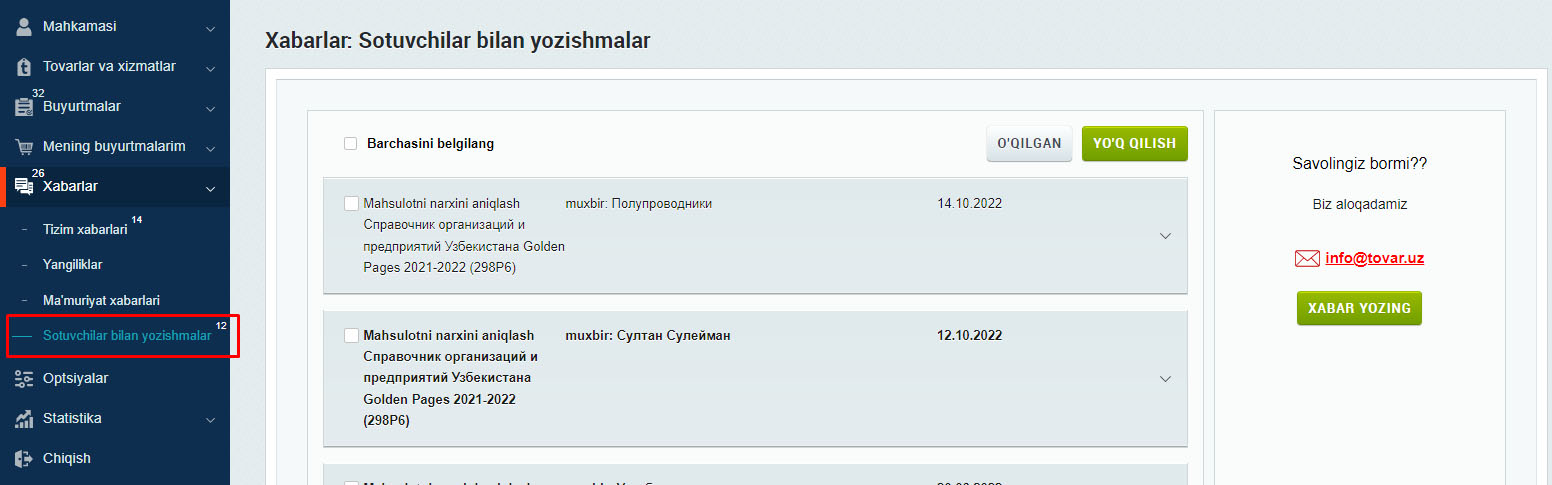This screenshot has height=485, width=1552.
Task: Click the Statistika chart icon
Action: pyautogui.click(x=24, y=419)
